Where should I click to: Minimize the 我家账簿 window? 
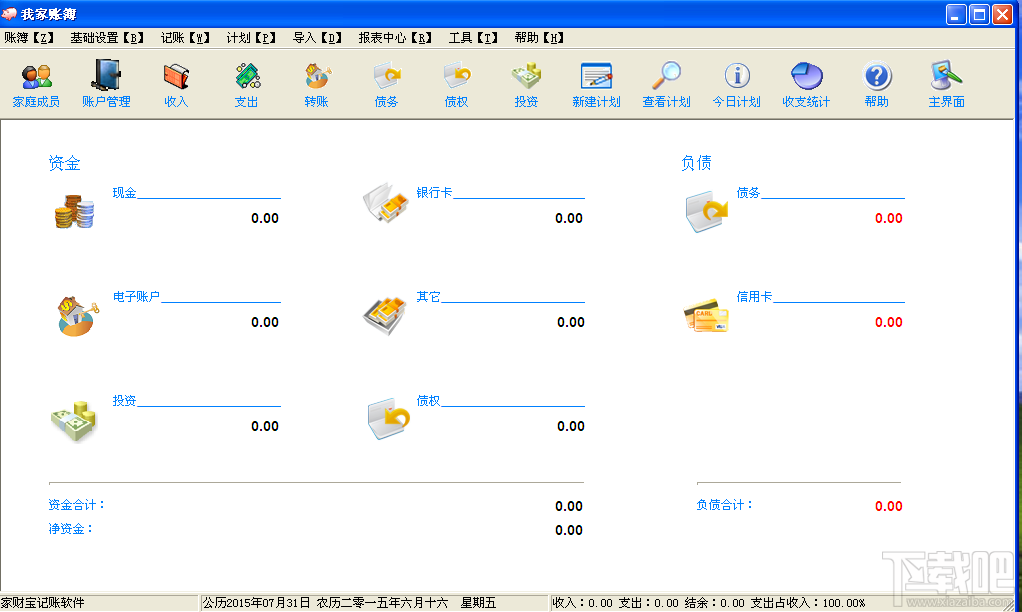(956, 14)
